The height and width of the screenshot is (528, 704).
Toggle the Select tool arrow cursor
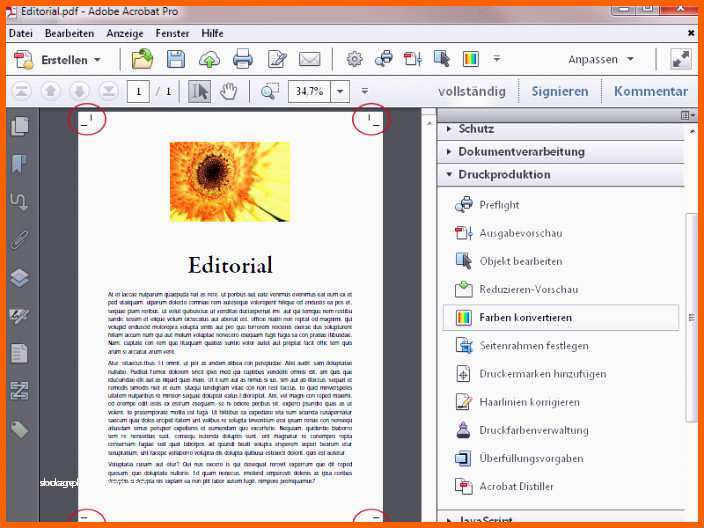(x=200, y=91)
